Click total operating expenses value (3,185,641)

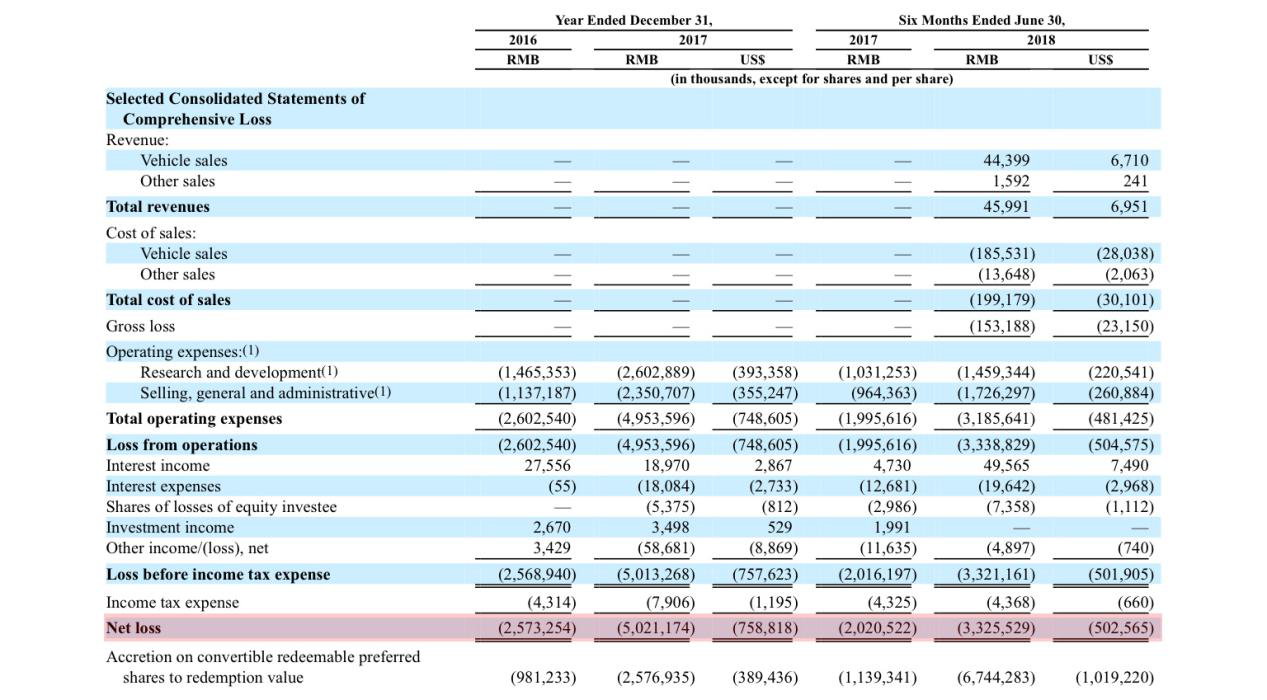pos(996,418)
